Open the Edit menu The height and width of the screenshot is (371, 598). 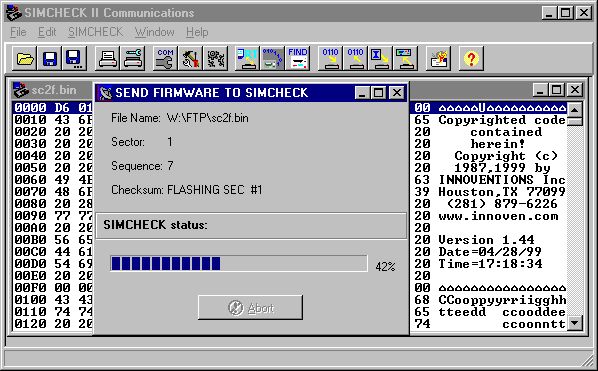coord(47,32)
